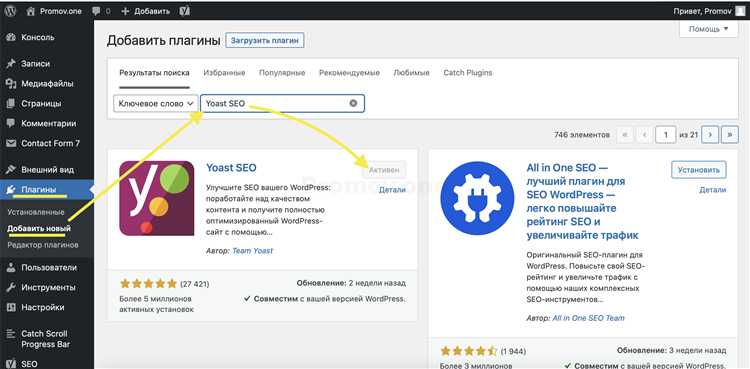
Task: Click the Yoast SEO plugin logo
Action: (x=156, y=198)
